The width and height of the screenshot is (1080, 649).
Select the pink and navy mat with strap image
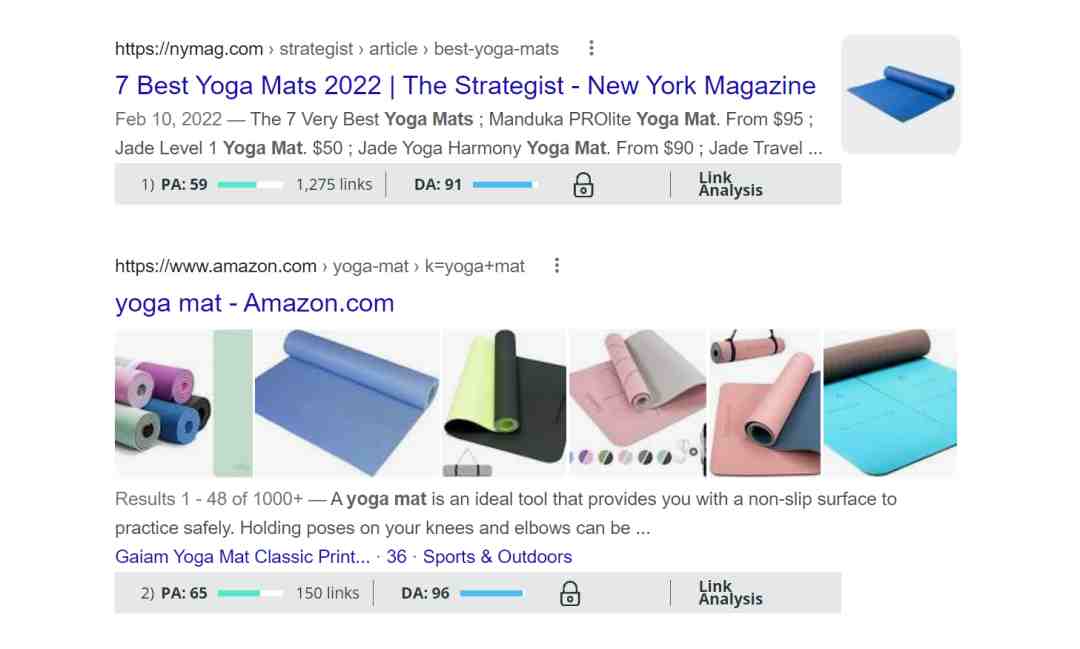tap(765, 403)
